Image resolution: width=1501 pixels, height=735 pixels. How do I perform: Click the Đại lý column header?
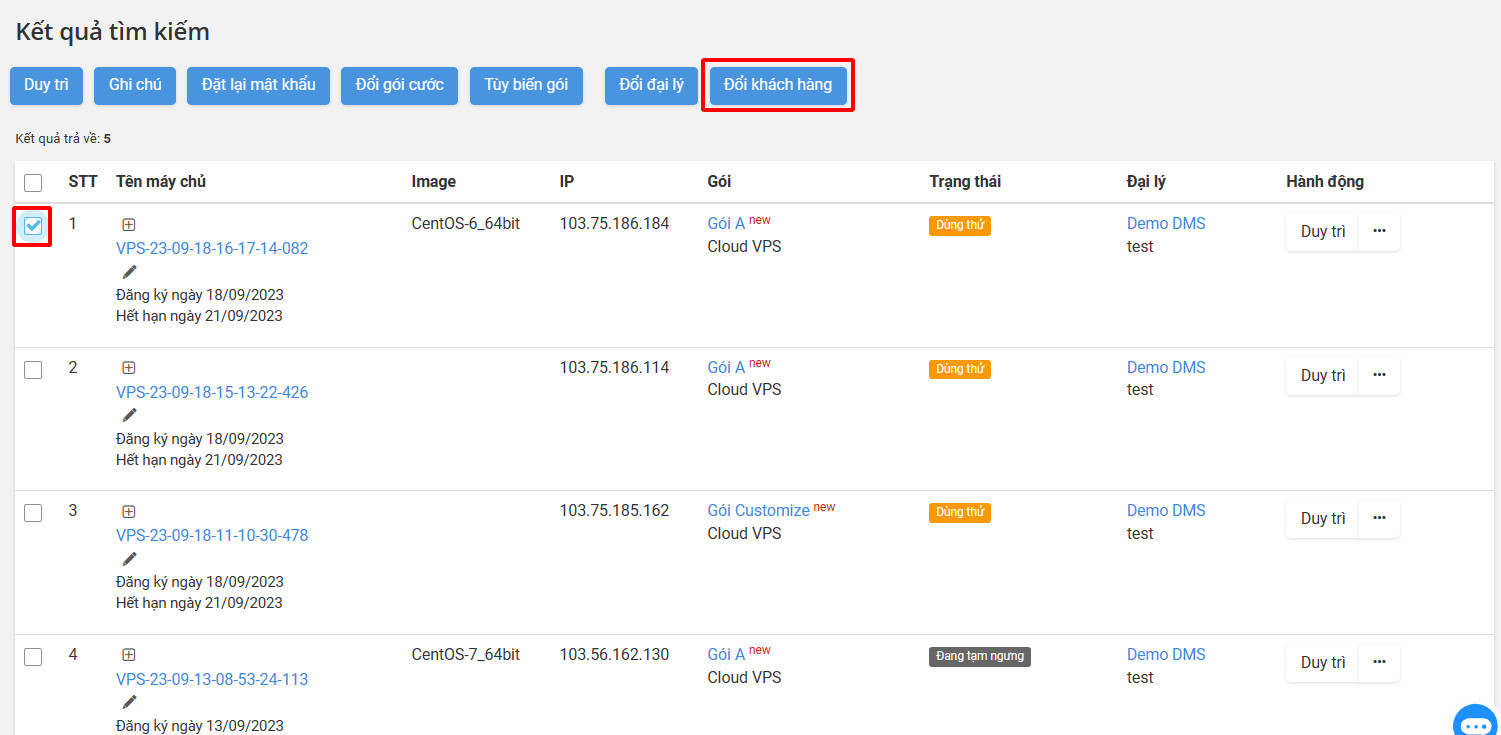pos(1146,182)
